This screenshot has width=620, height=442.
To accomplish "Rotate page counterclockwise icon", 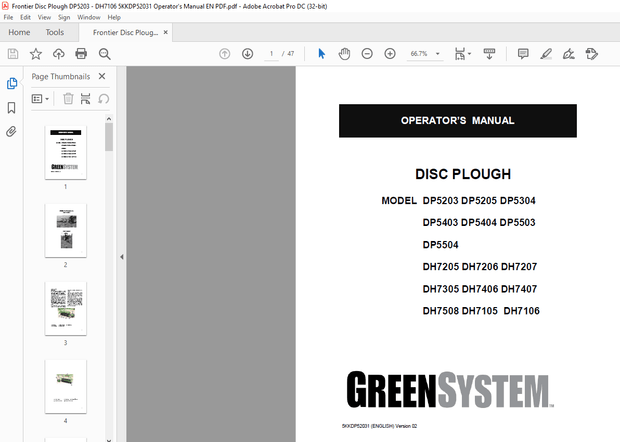I will pyautogui.click(x=104, y=98).
